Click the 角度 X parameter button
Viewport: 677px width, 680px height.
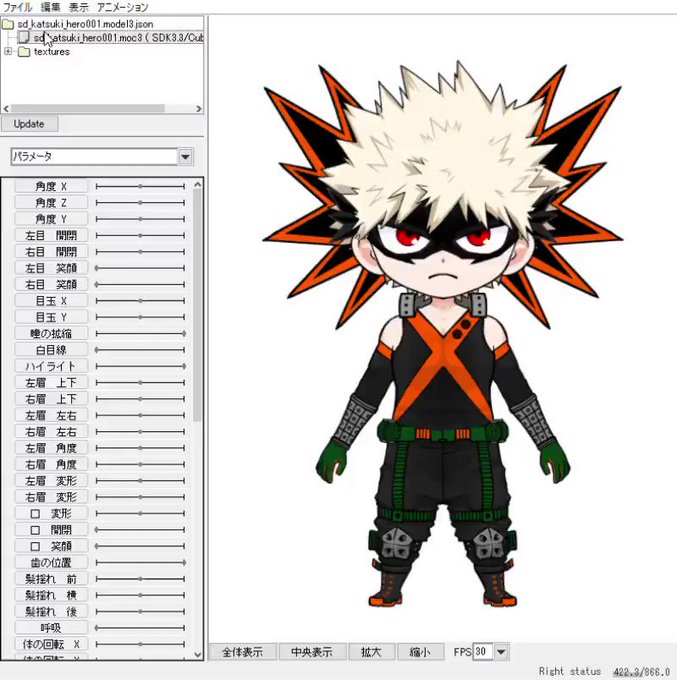[51, 186]
